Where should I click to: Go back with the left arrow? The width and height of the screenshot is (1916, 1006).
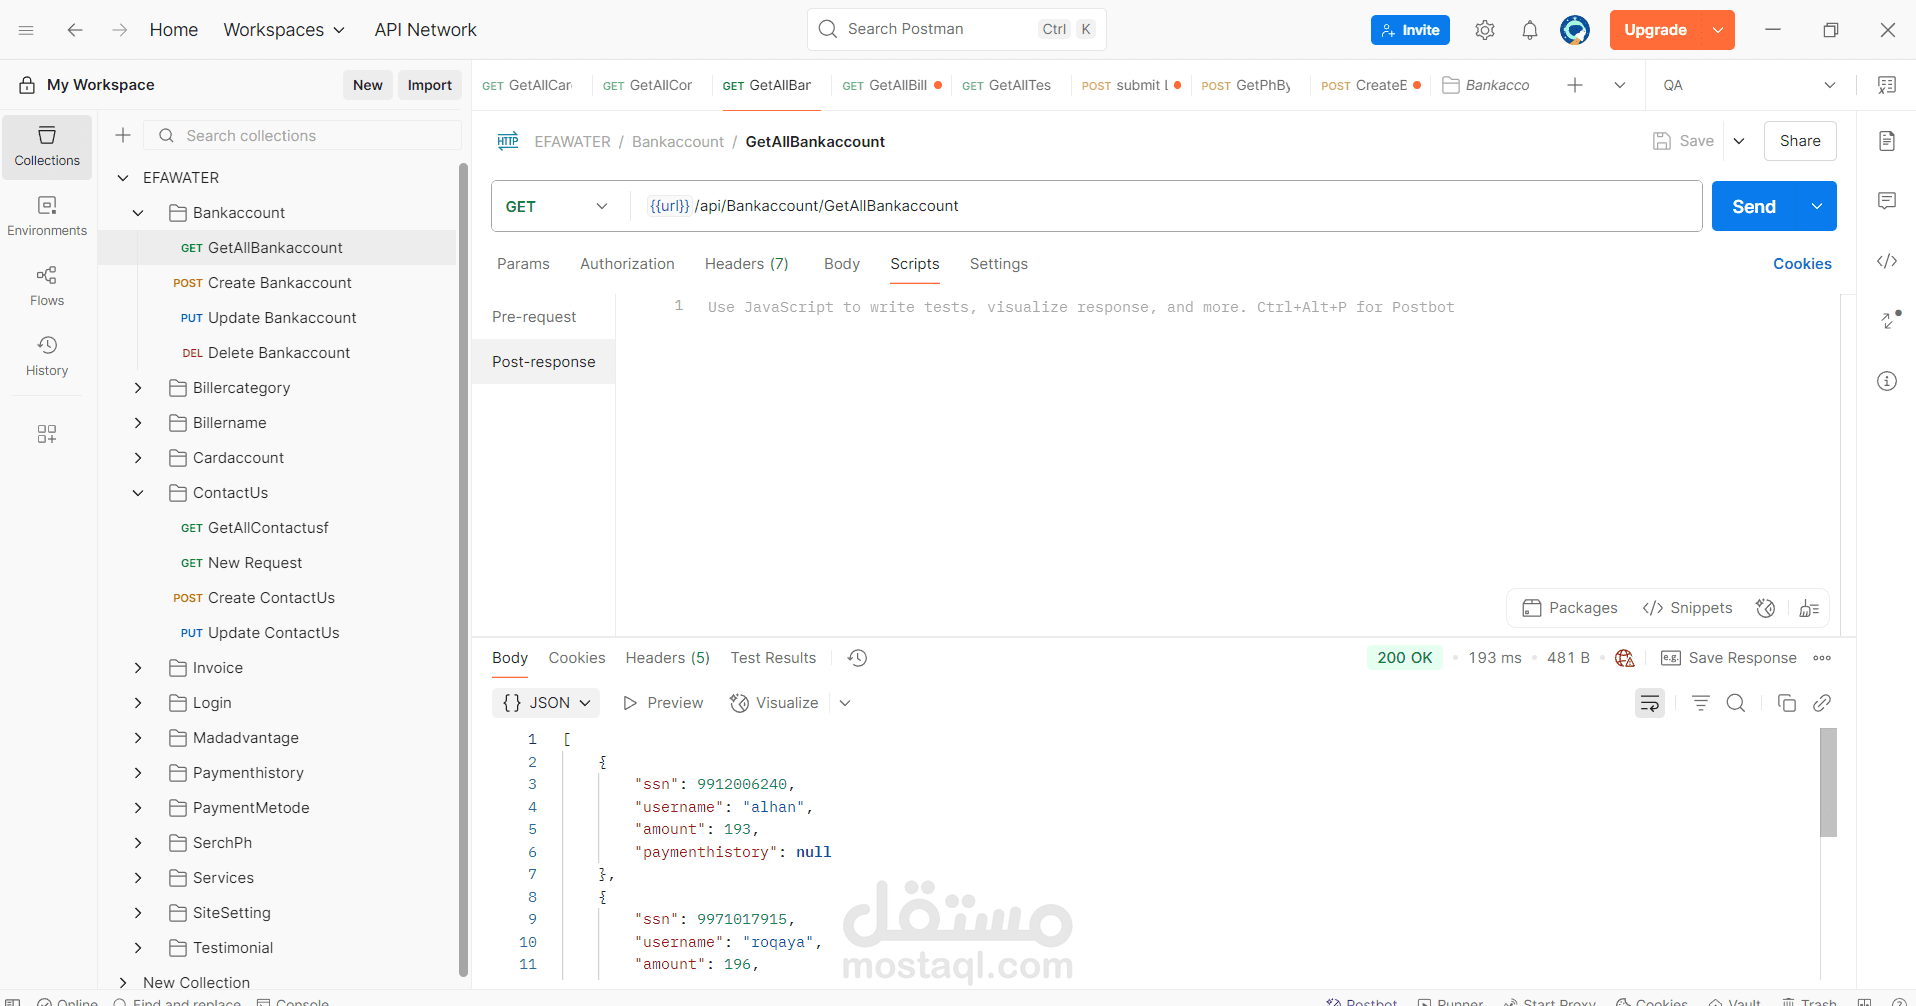tap(75, 30)
